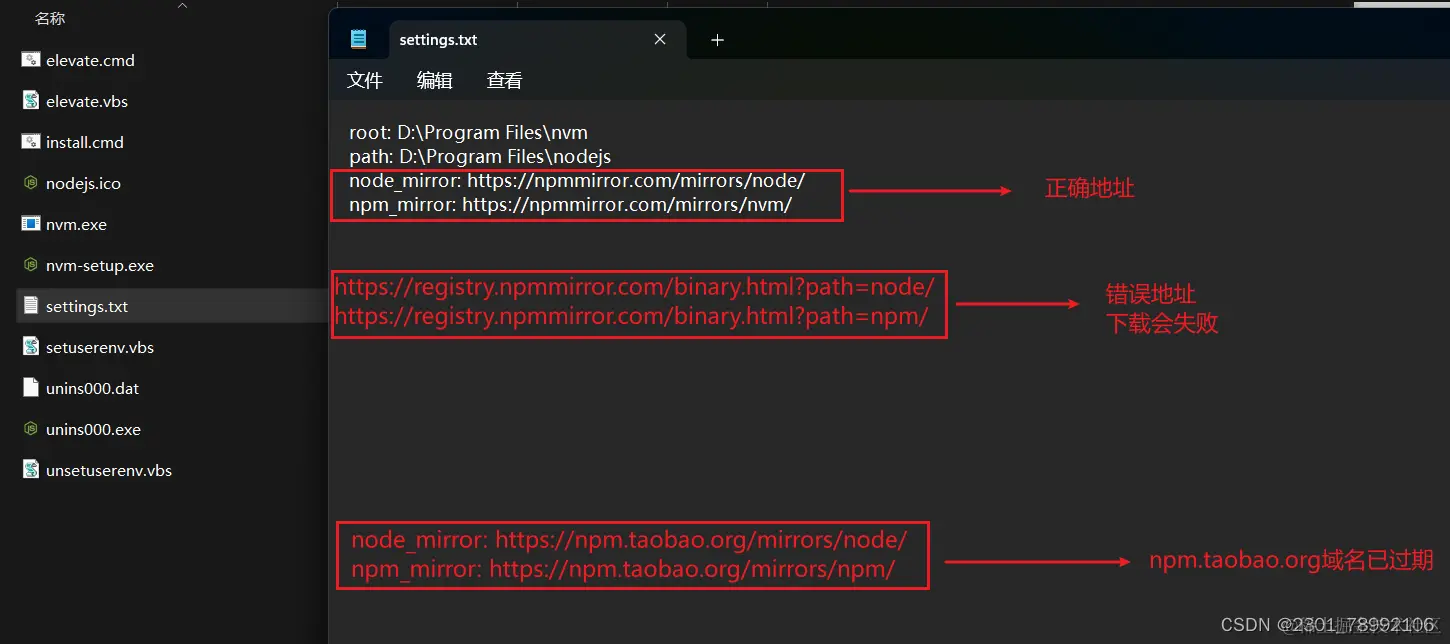Viewport: 1450px width, 644px height.
Task: Open the 编辑 menu
Action: 435,81
